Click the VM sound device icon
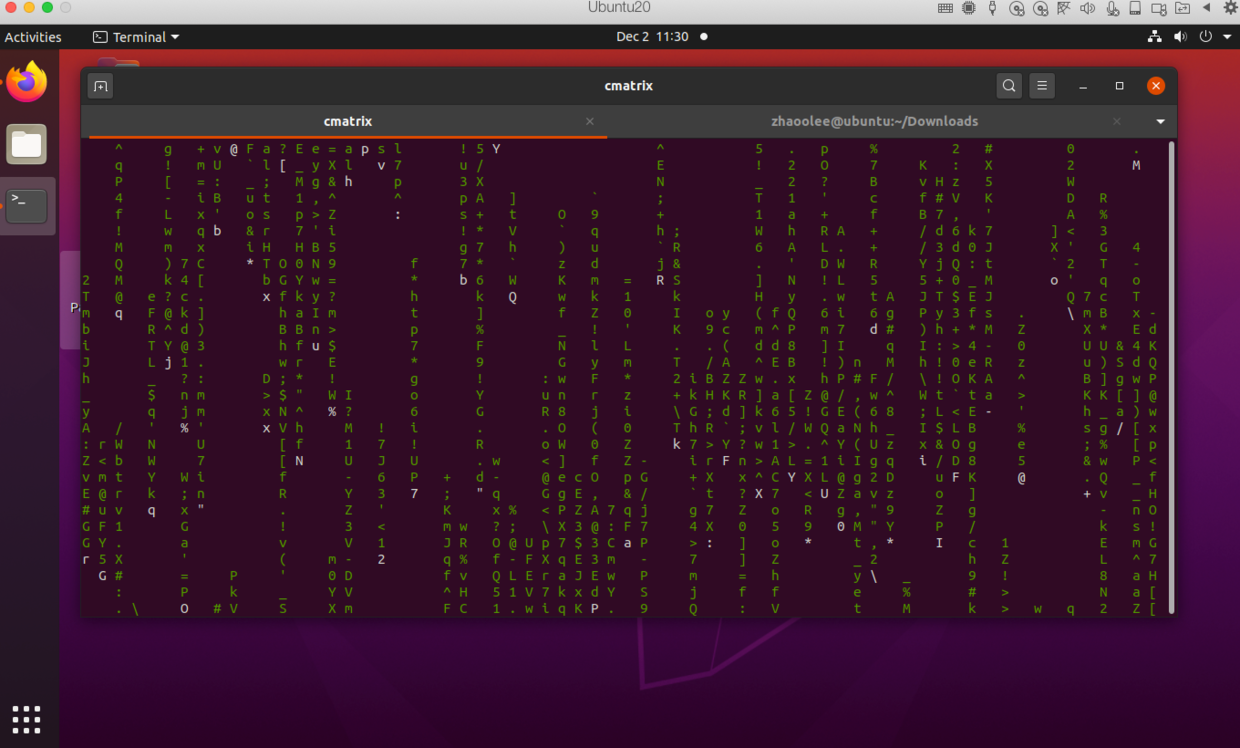Image resolution: width=1240 pixels, height=748 pixels. pyautogui.click(x=1087, y=8)
